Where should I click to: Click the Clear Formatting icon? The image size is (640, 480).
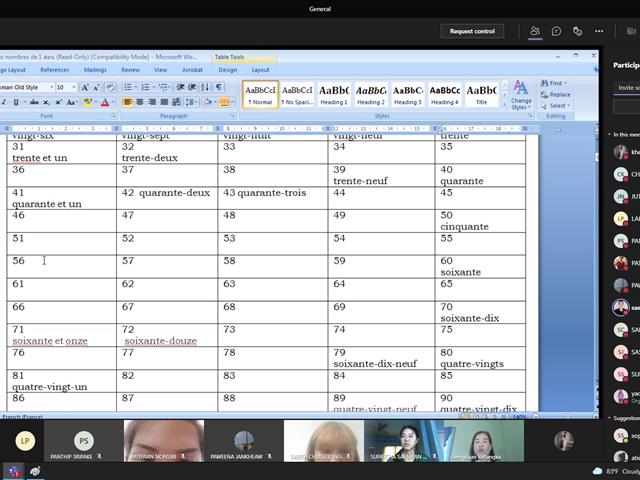tap(110, 87)
